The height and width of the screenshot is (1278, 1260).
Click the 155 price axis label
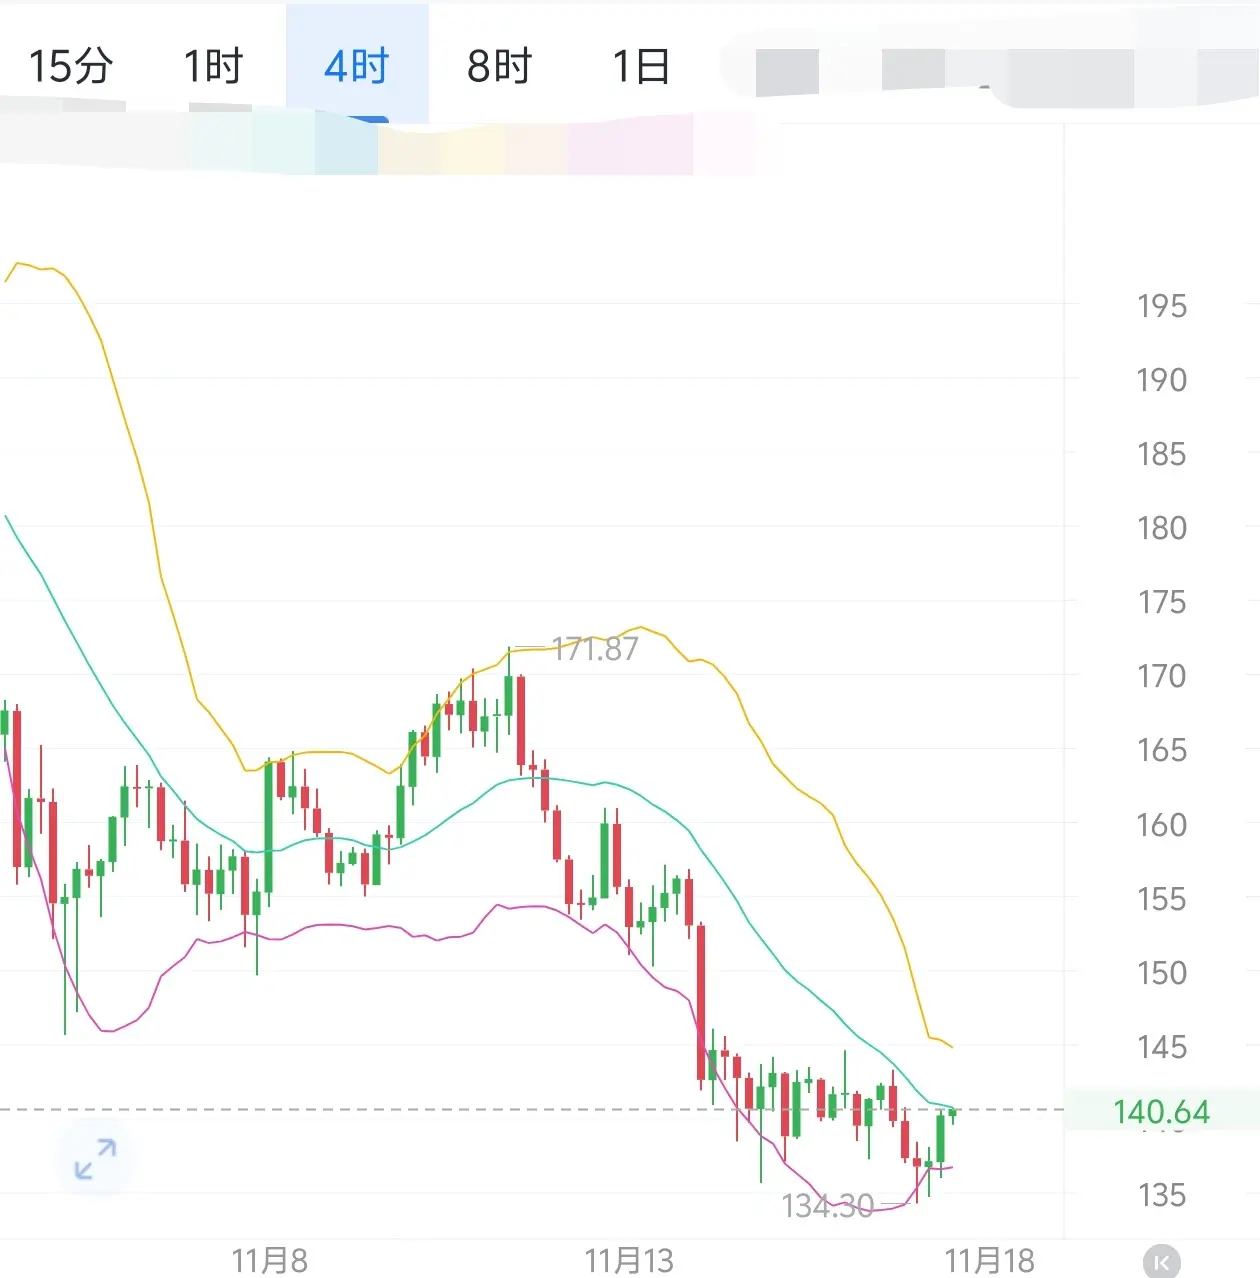coord(1162,899)
